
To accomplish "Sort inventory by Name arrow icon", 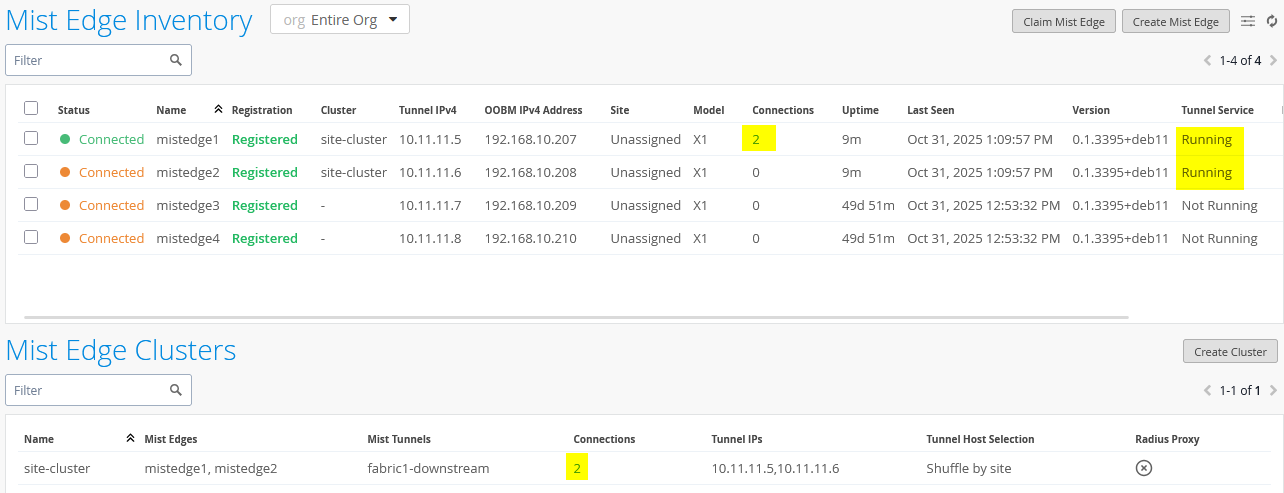I will (218, 110).
